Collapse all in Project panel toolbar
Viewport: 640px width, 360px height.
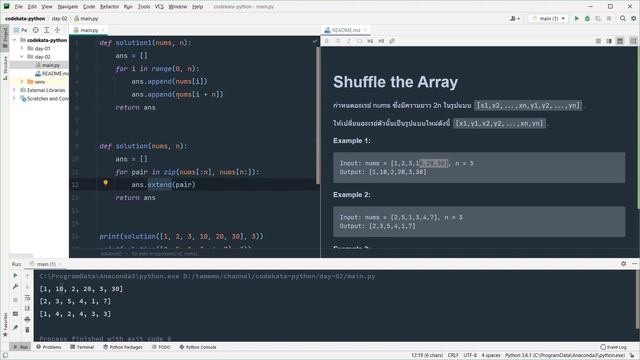tap(57, 30)
